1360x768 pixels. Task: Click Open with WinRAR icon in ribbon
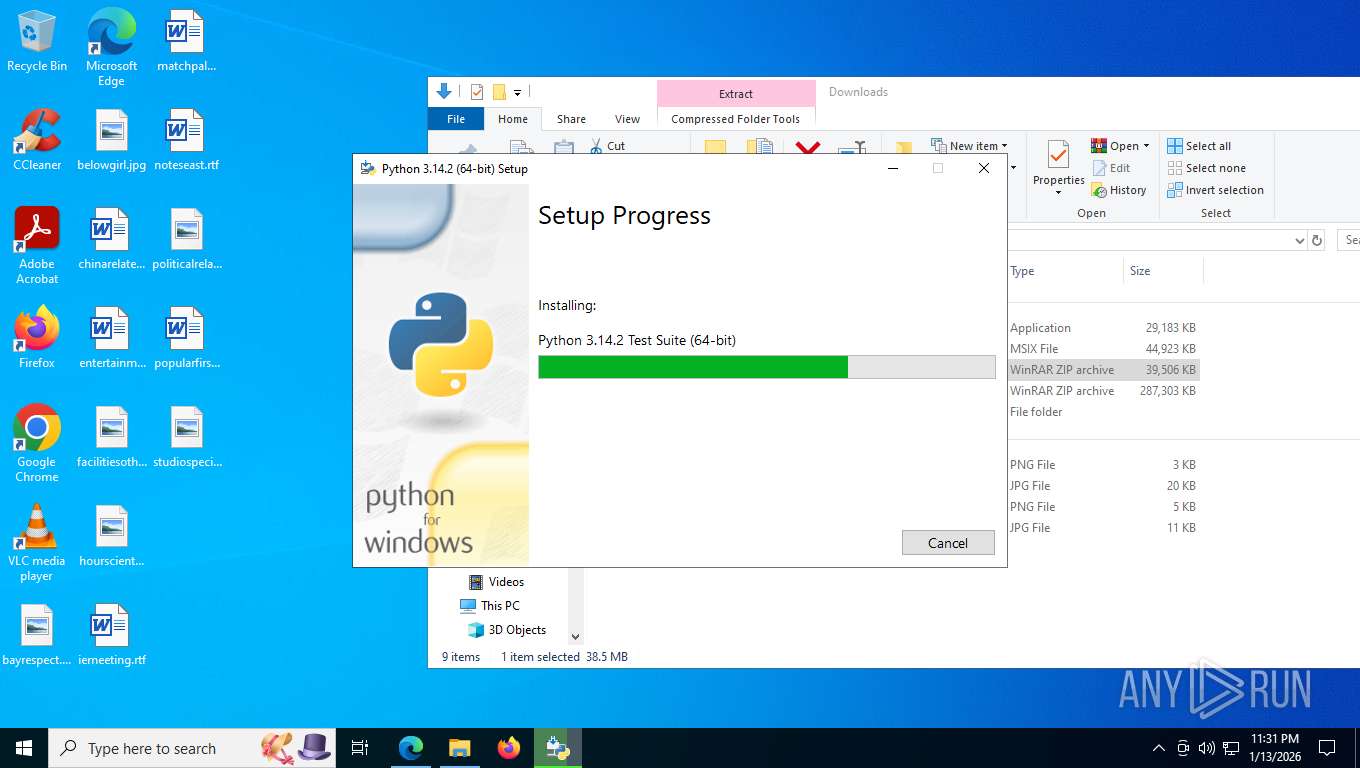pyautogui.click(x=1099, y=146)
